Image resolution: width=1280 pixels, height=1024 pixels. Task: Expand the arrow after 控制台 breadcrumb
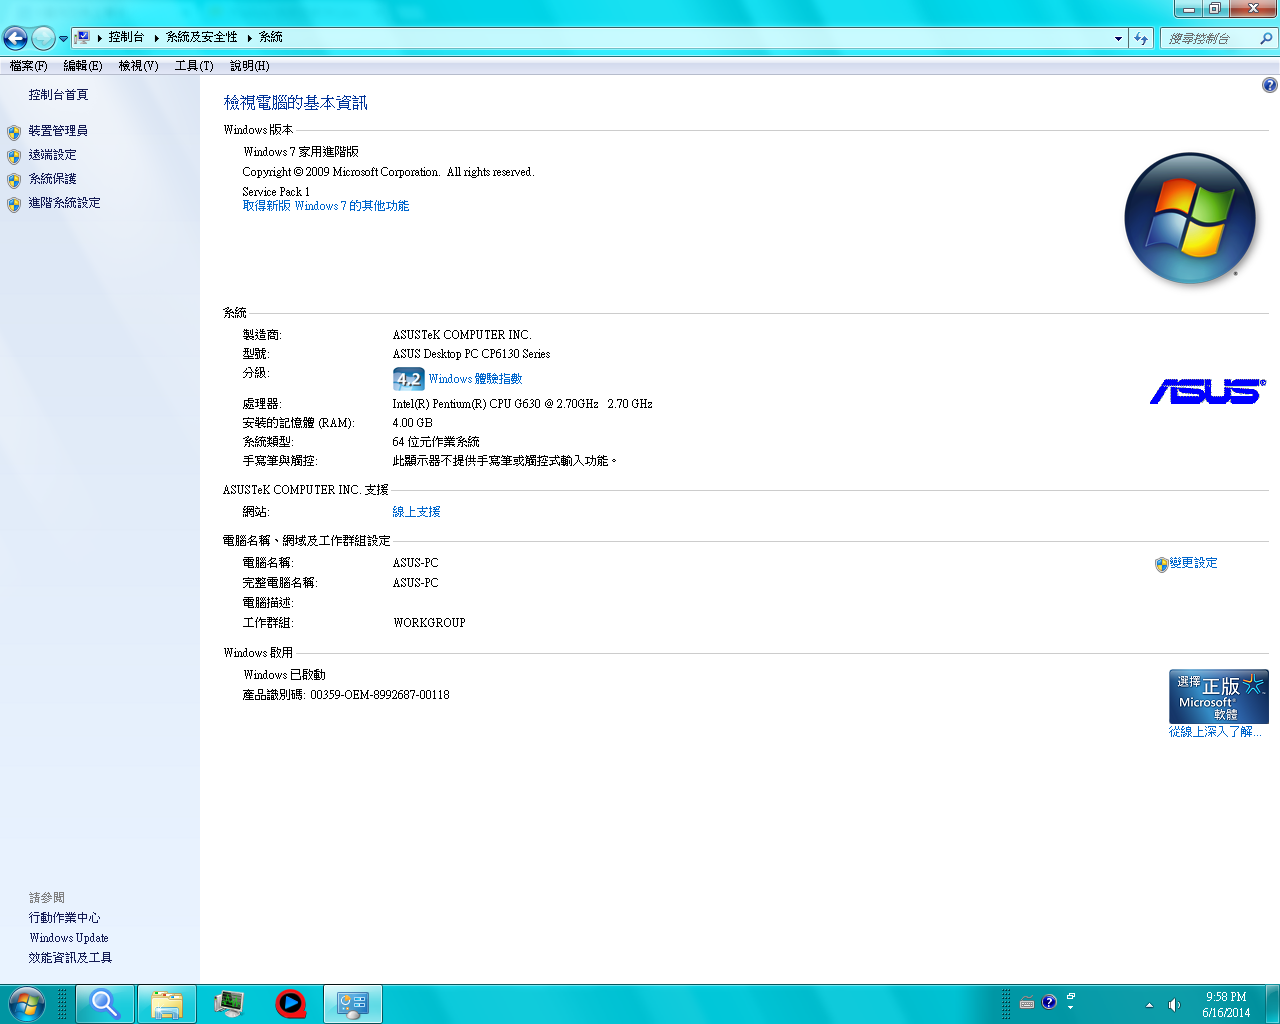pyautogui.click(x=157, y=38)
